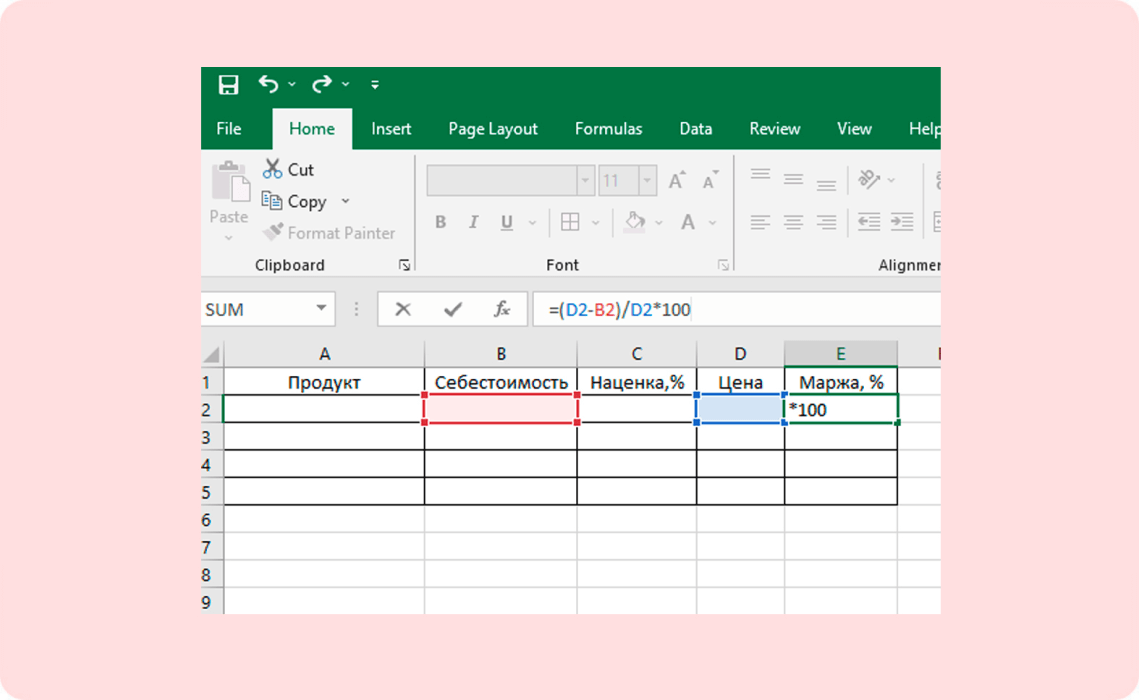The image size is (1139, 700).
Task: Middle align the cell contents
Action: point(793,179)
